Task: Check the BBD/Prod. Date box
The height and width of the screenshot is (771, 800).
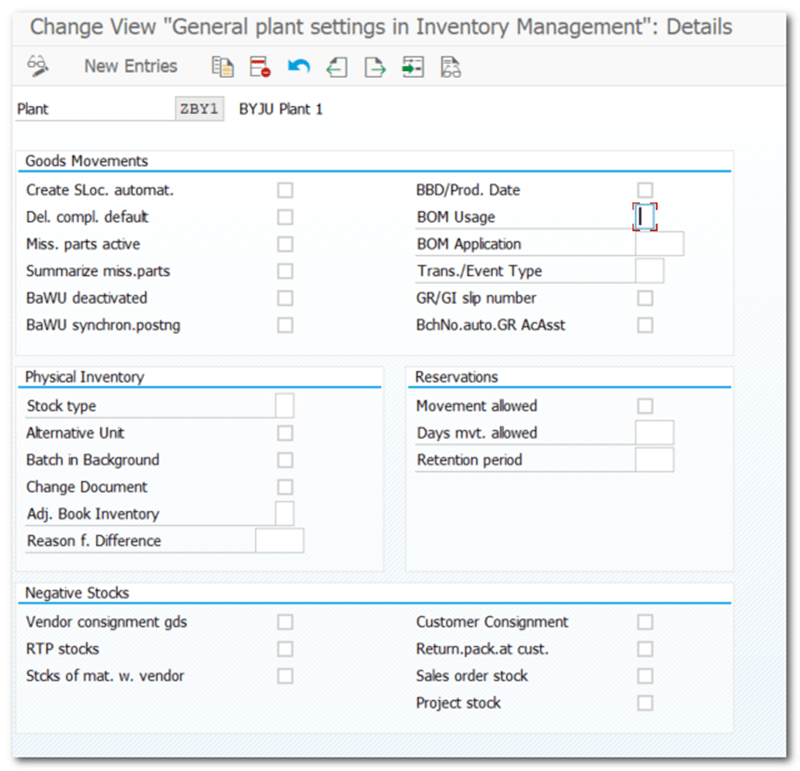Action: pyautogui.click(x=645, y=190)
